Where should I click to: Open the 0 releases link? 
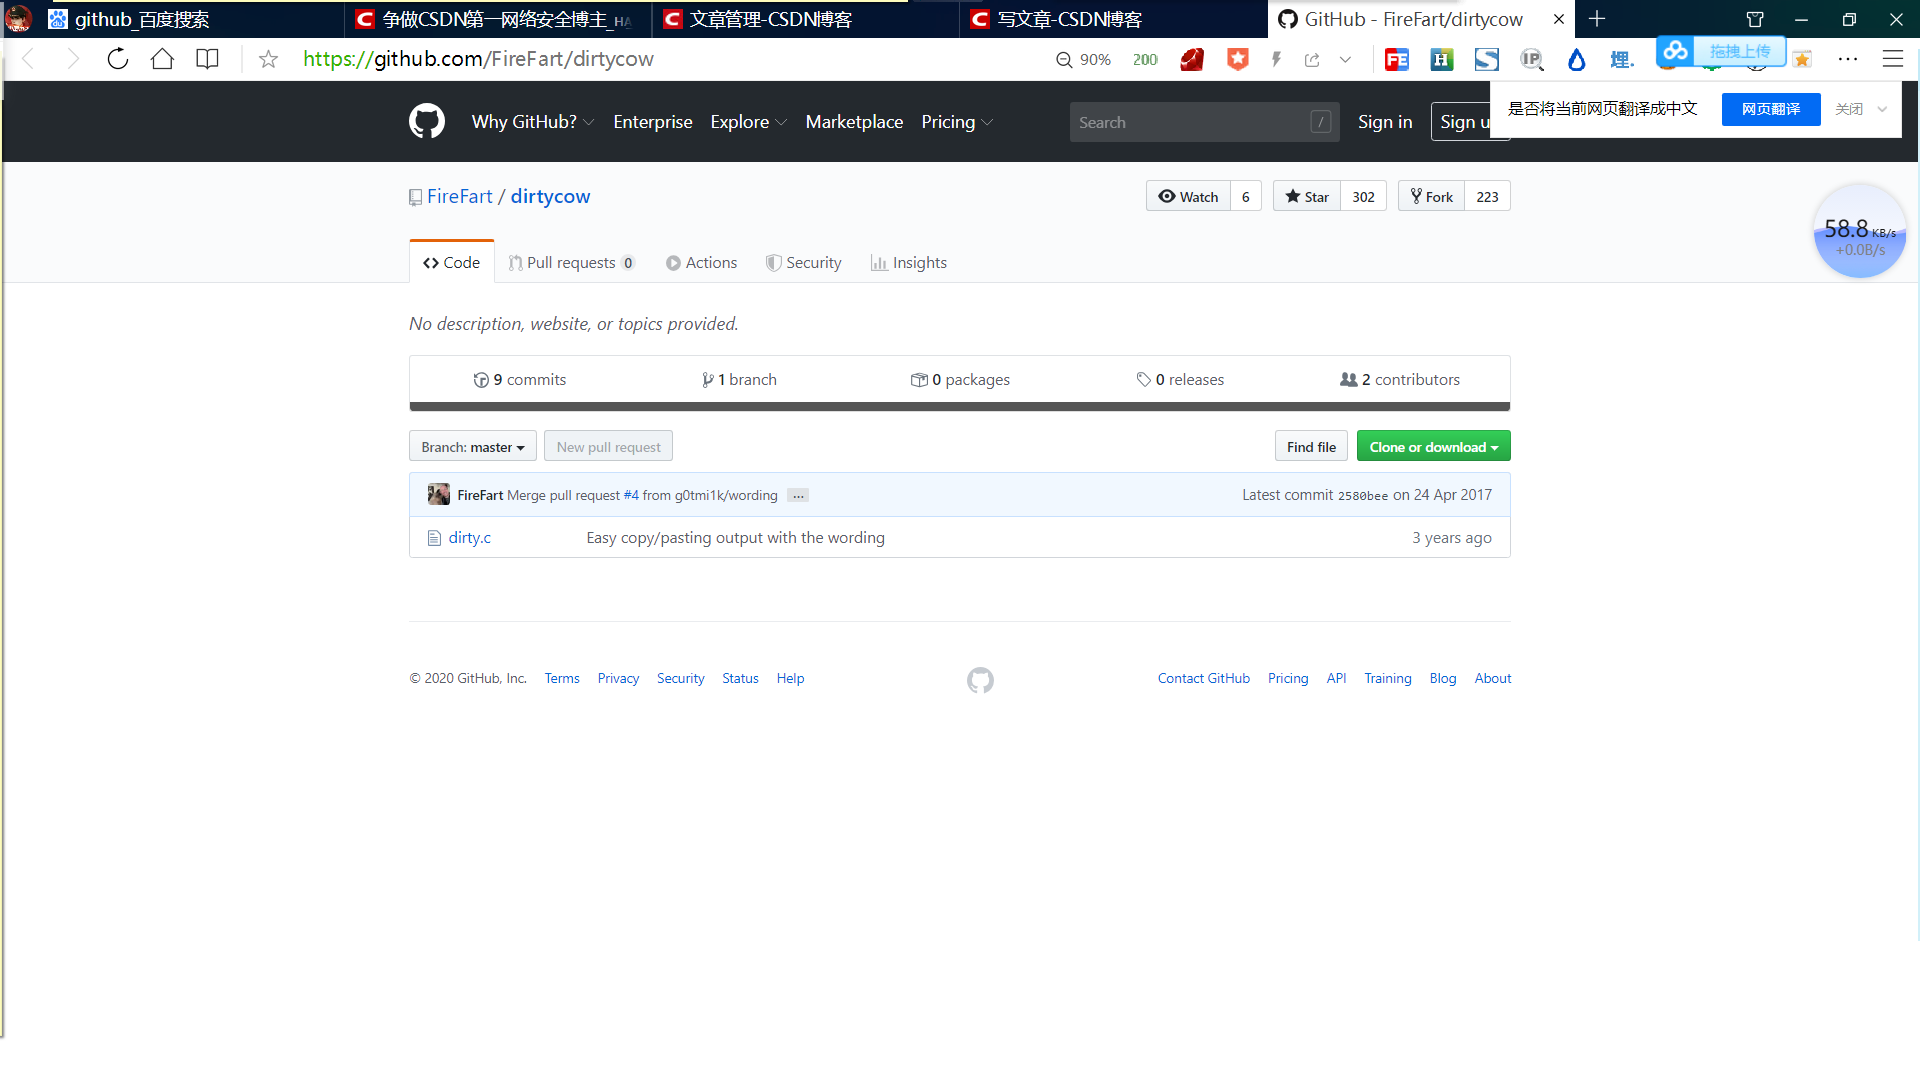(1180, 379)
